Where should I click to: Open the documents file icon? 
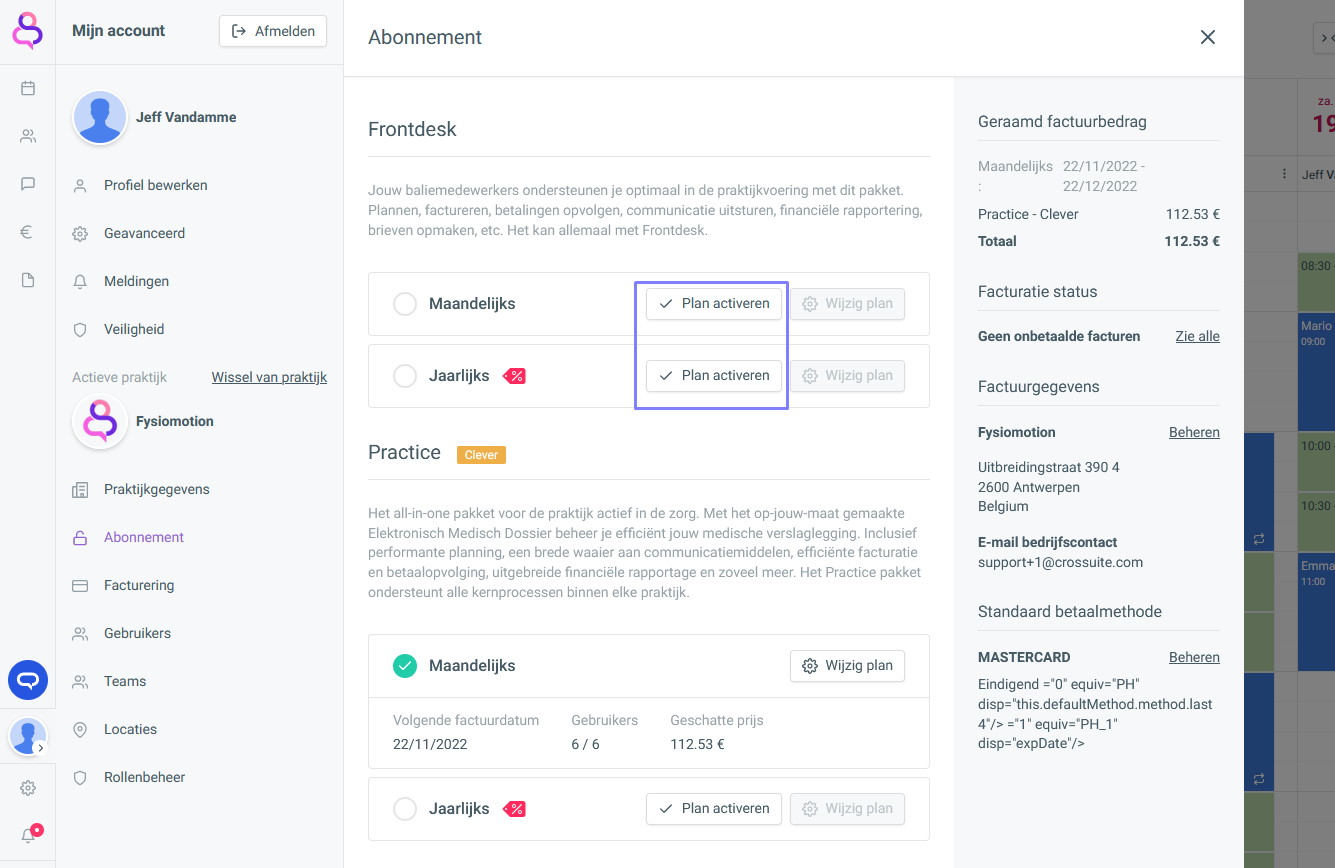pyautogui.click(x=28, y=280)
